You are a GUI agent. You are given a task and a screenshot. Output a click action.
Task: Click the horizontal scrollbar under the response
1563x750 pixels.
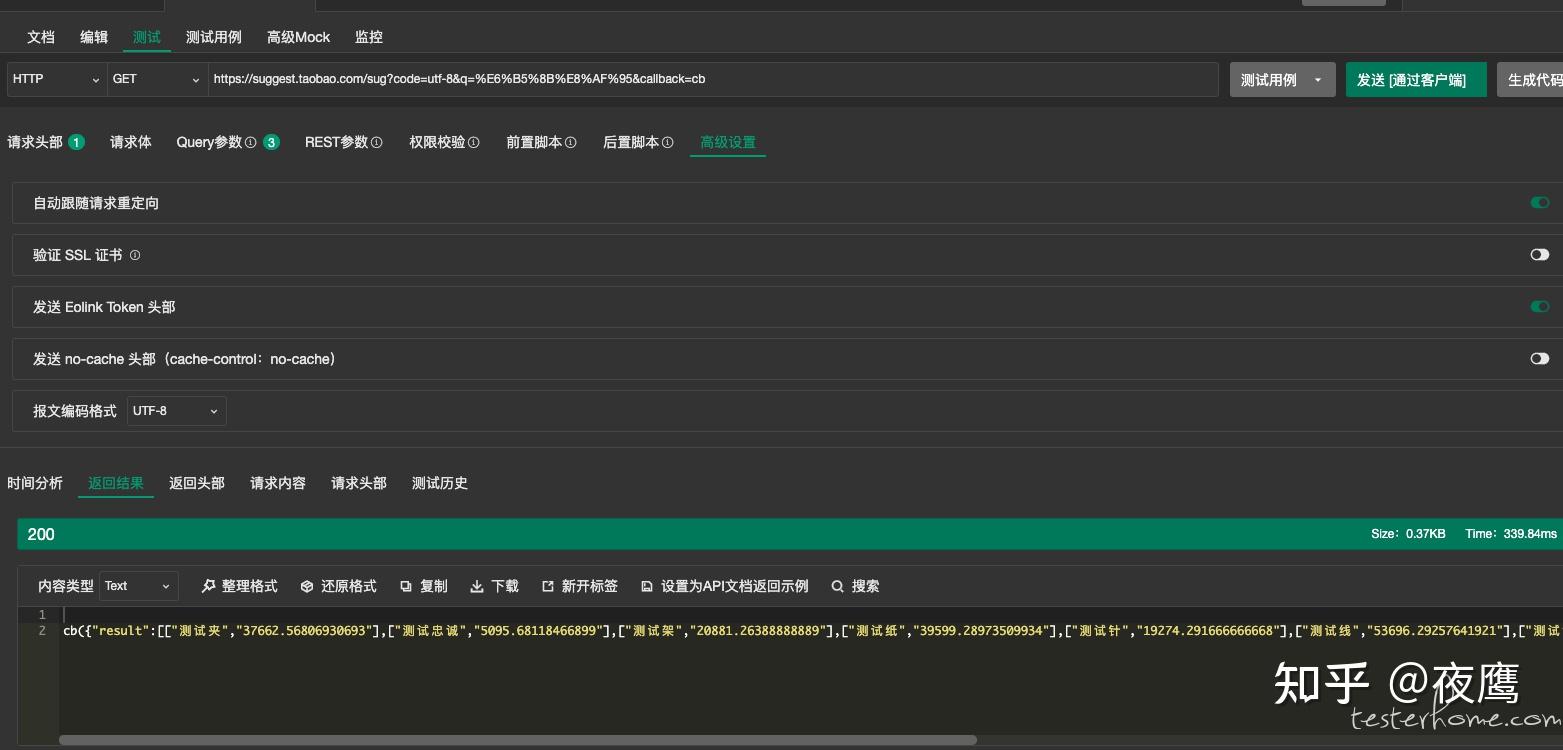pos(518,741)
